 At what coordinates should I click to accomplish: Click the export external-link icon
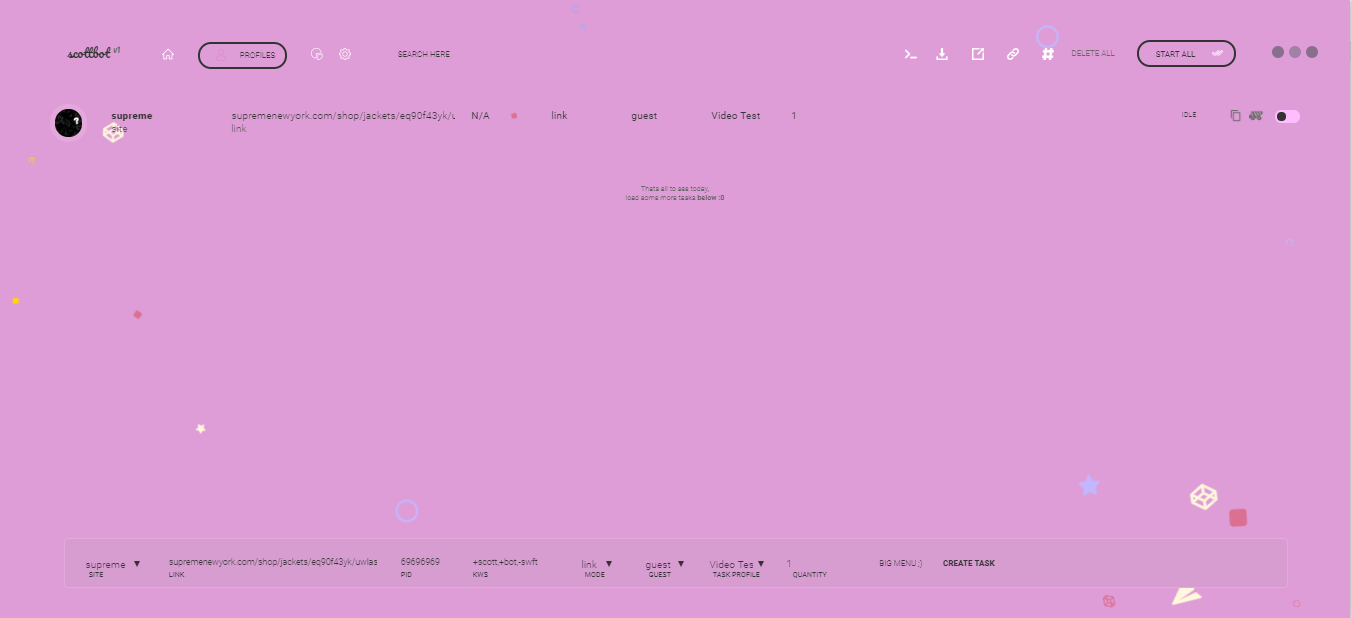tap(978, 54)
